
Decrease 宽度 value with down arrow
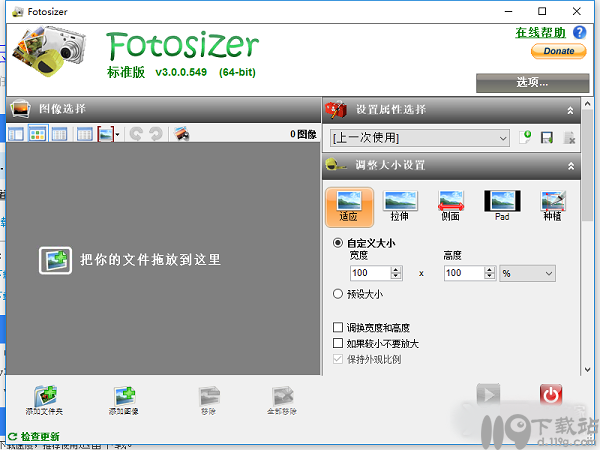396,276
